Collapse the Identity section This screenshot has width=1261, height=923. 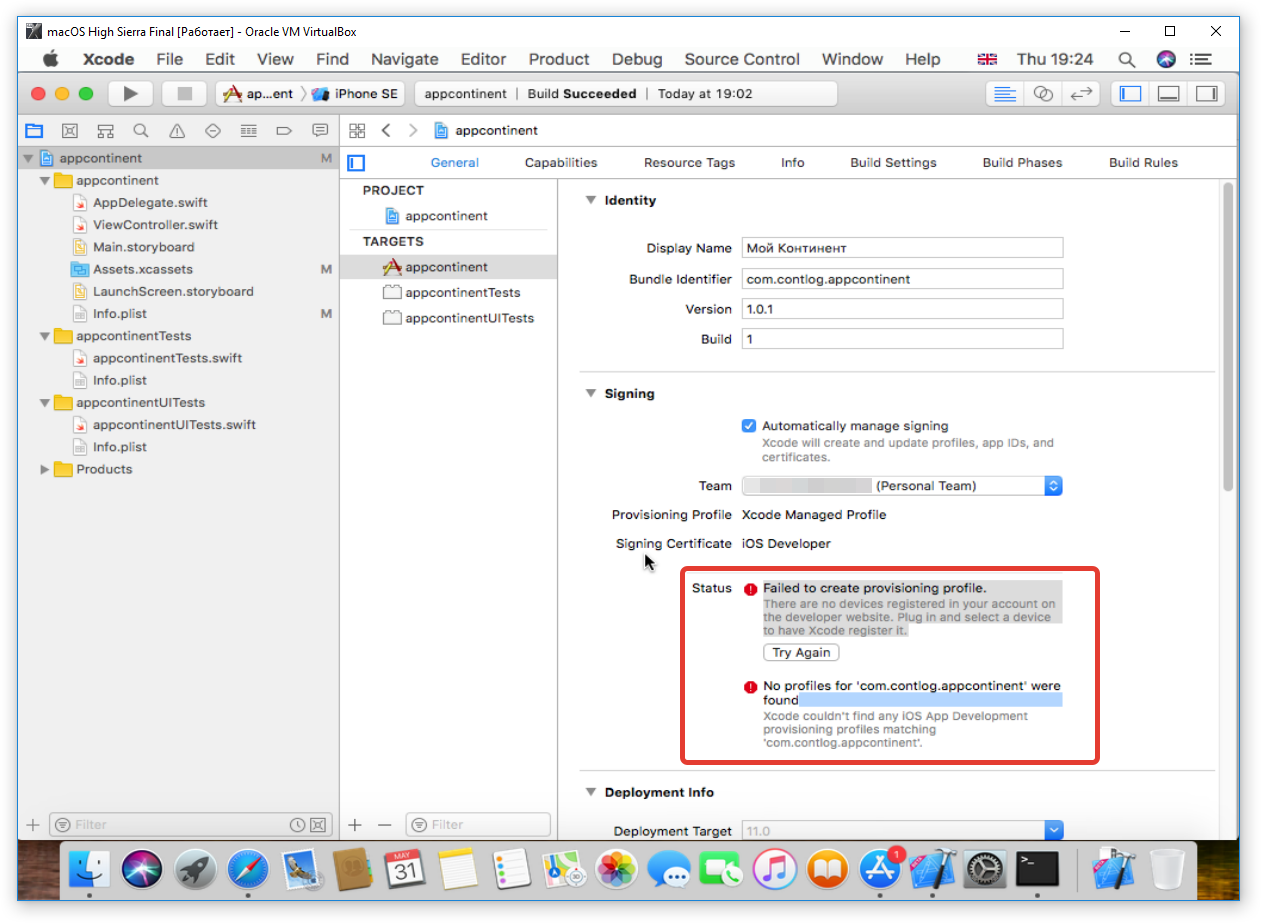[x=589, y=201]
